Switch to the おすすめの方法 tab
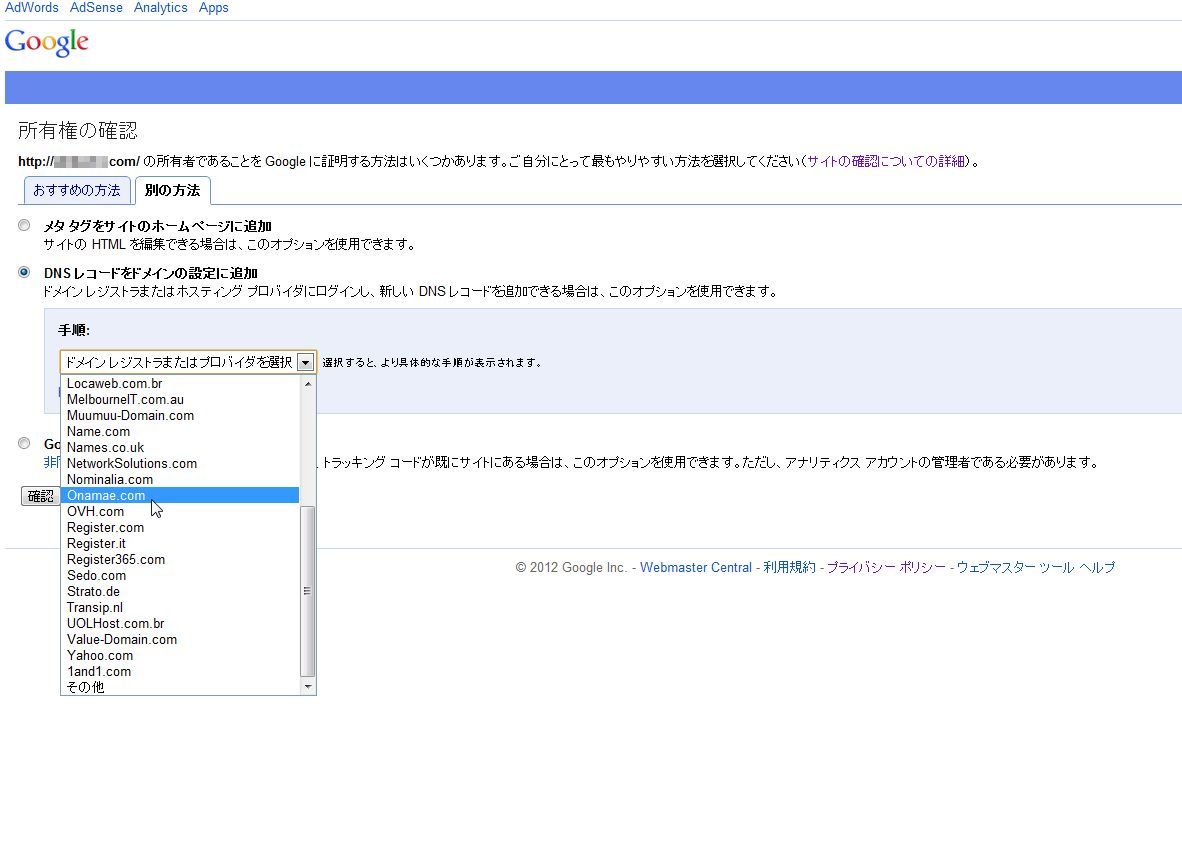The width and height of the screenshot is (1182, 853). click(77, 191)
